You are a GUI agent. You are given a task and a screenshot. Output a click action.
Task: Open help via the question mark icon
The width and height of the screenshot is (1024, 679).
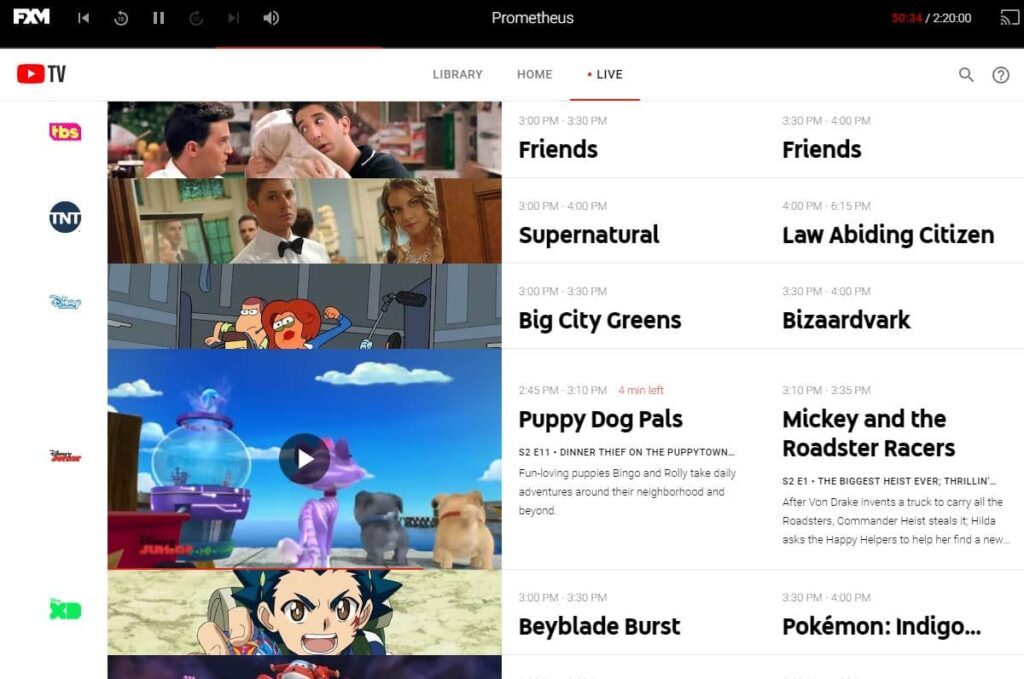1003,74
